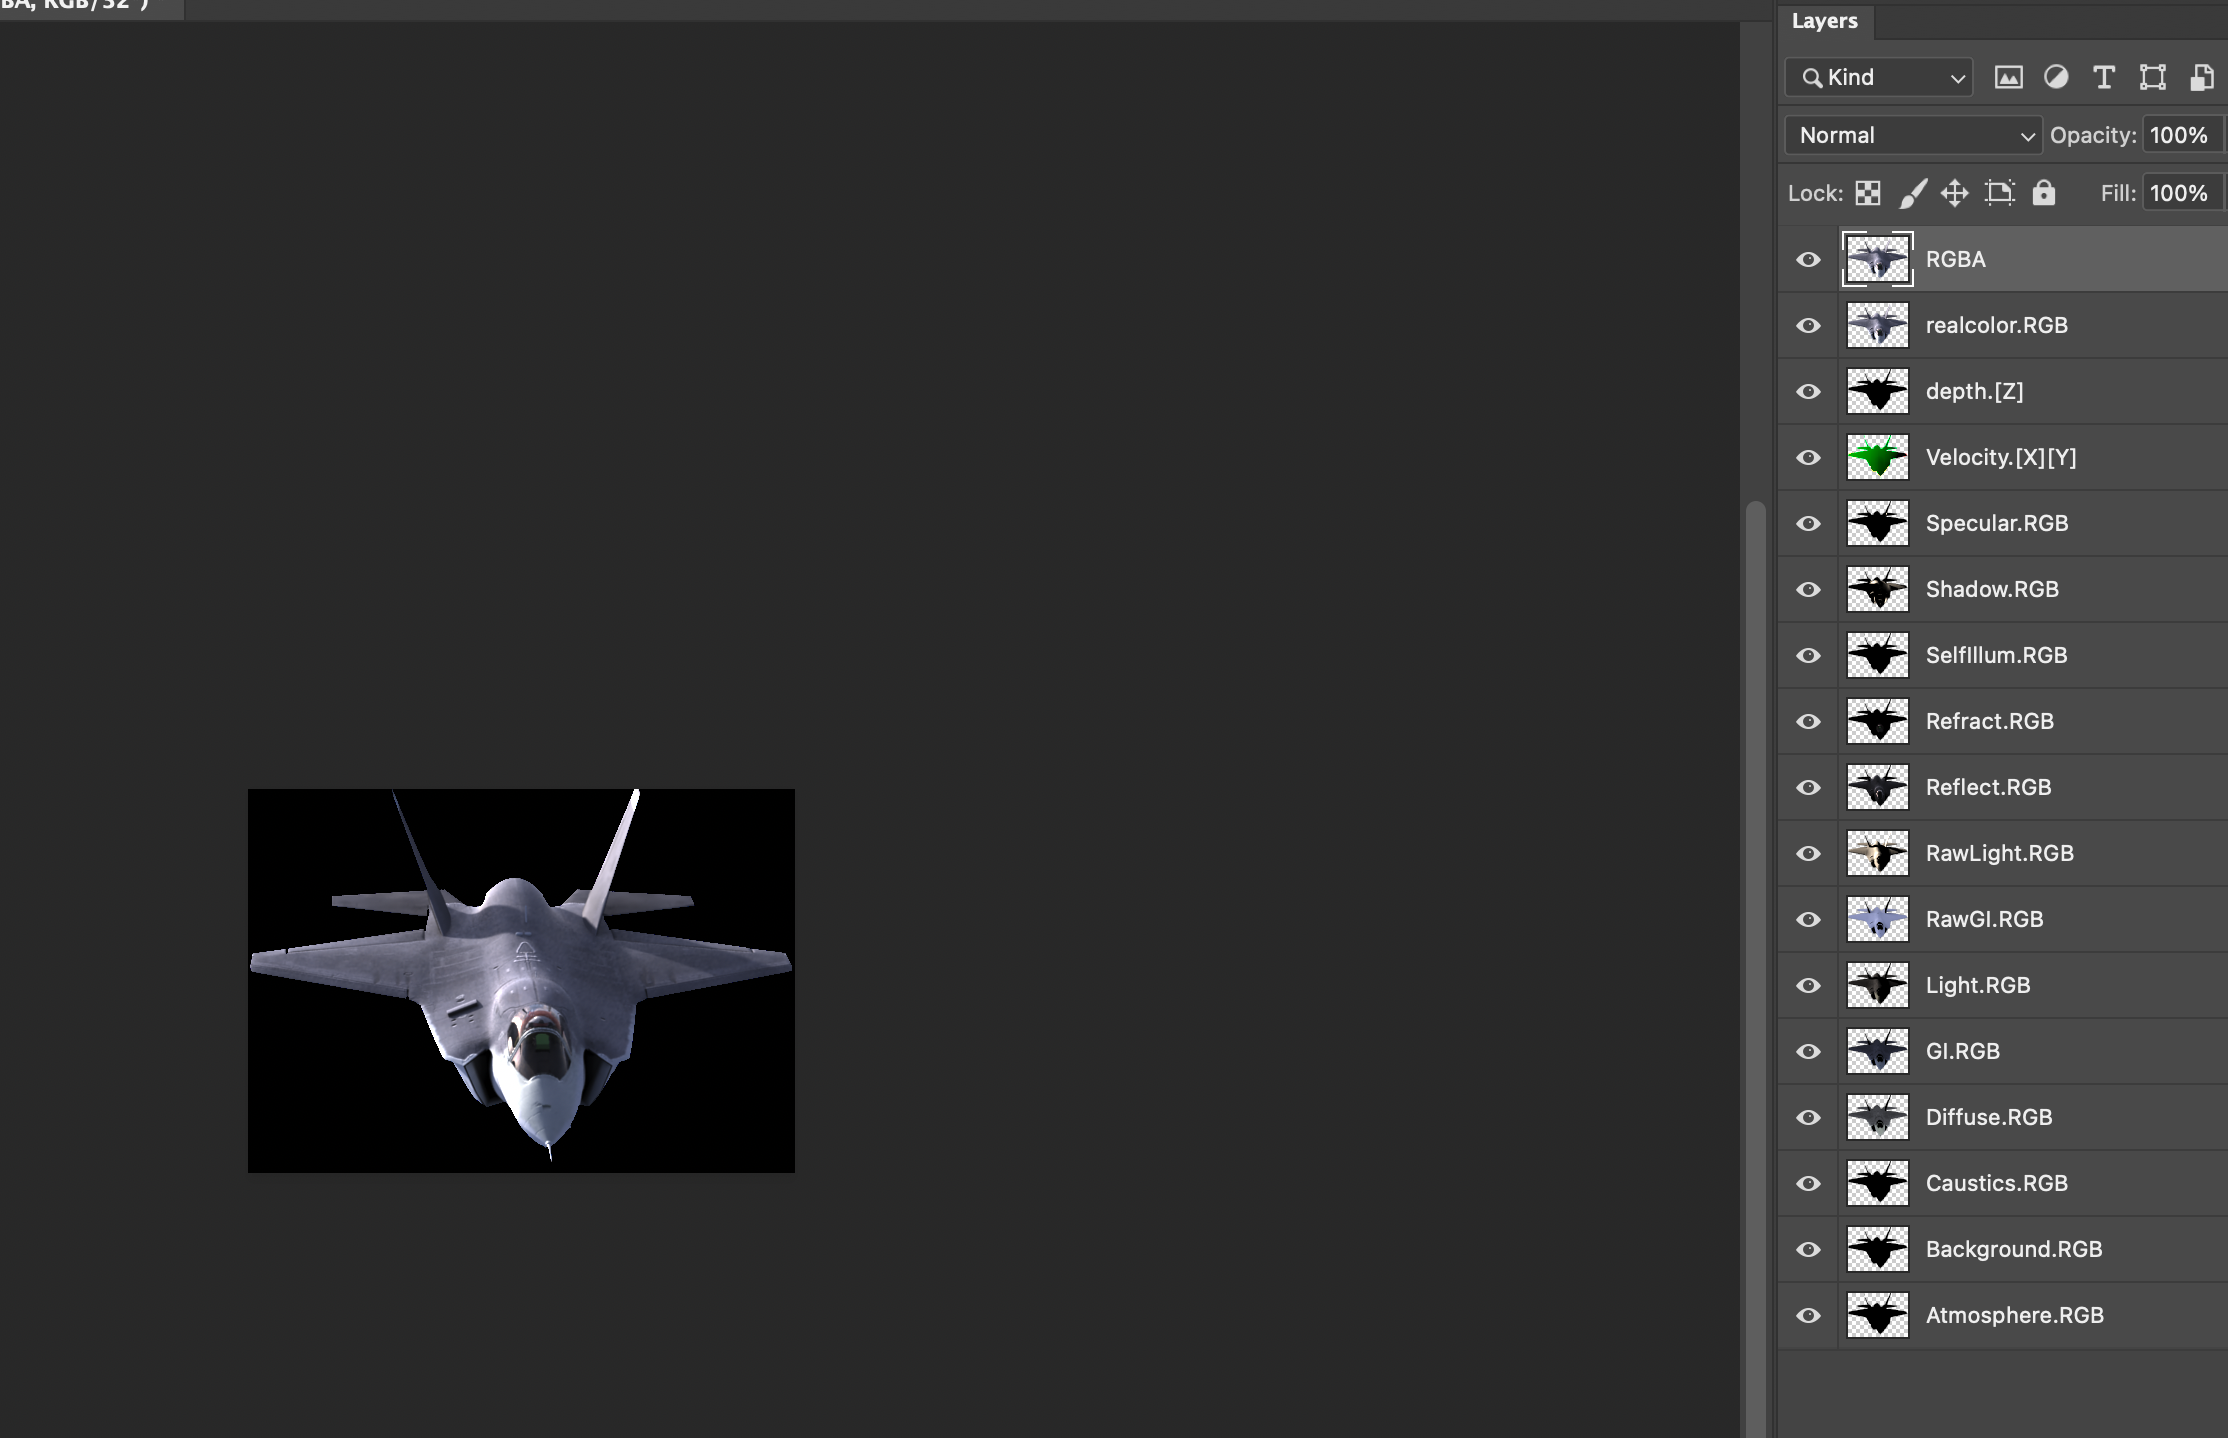
Task: Lock all properties of RGBA layer
Action: [x=2043, y=192]
